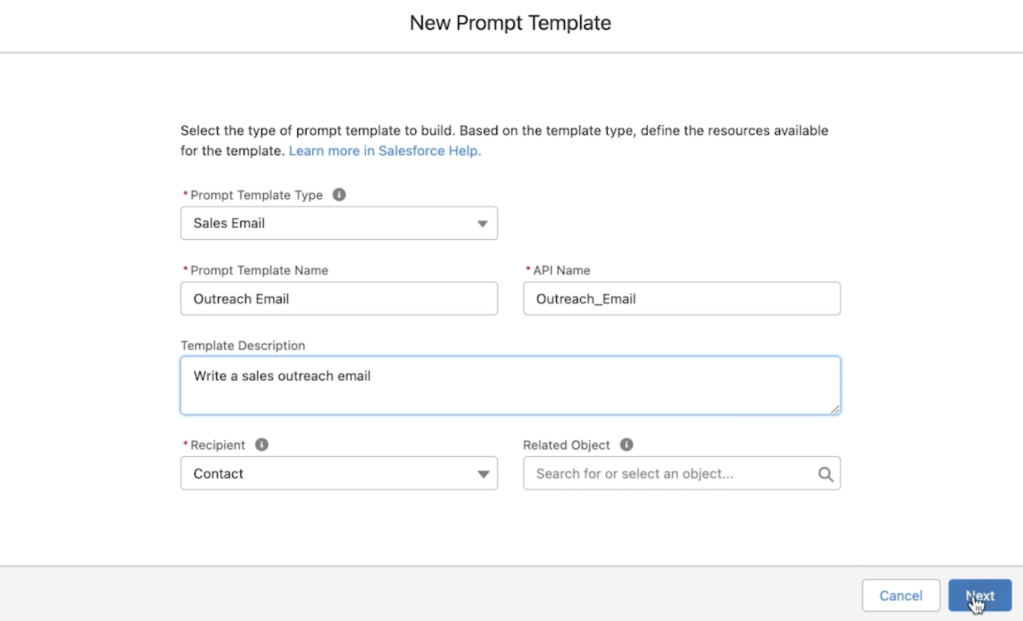
Task: Click the New Prompt Template heading
Action: 510,22
